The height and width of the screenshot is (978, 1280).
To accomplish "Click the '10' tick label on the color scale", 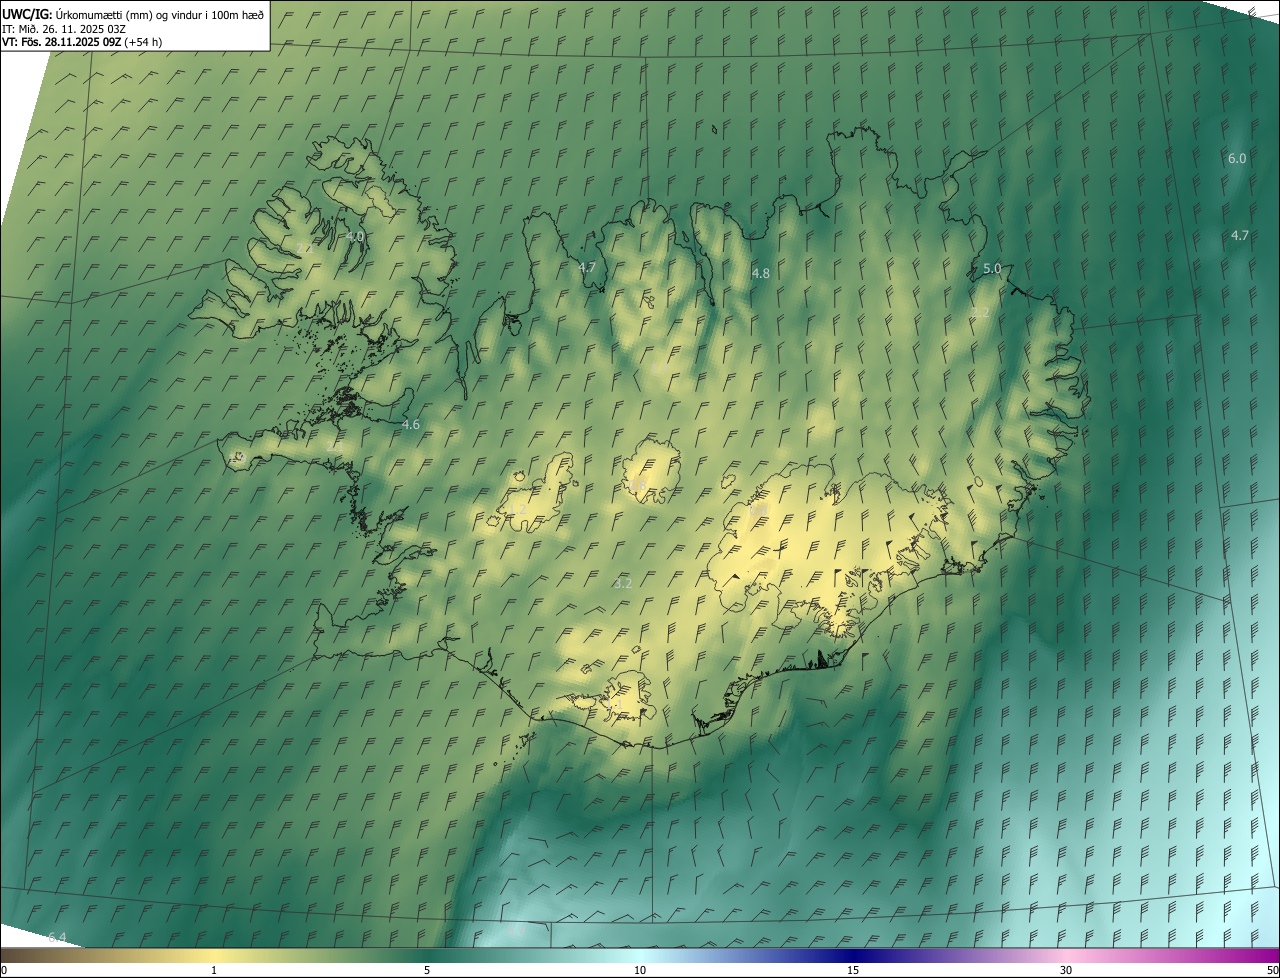I will point(640,970).
